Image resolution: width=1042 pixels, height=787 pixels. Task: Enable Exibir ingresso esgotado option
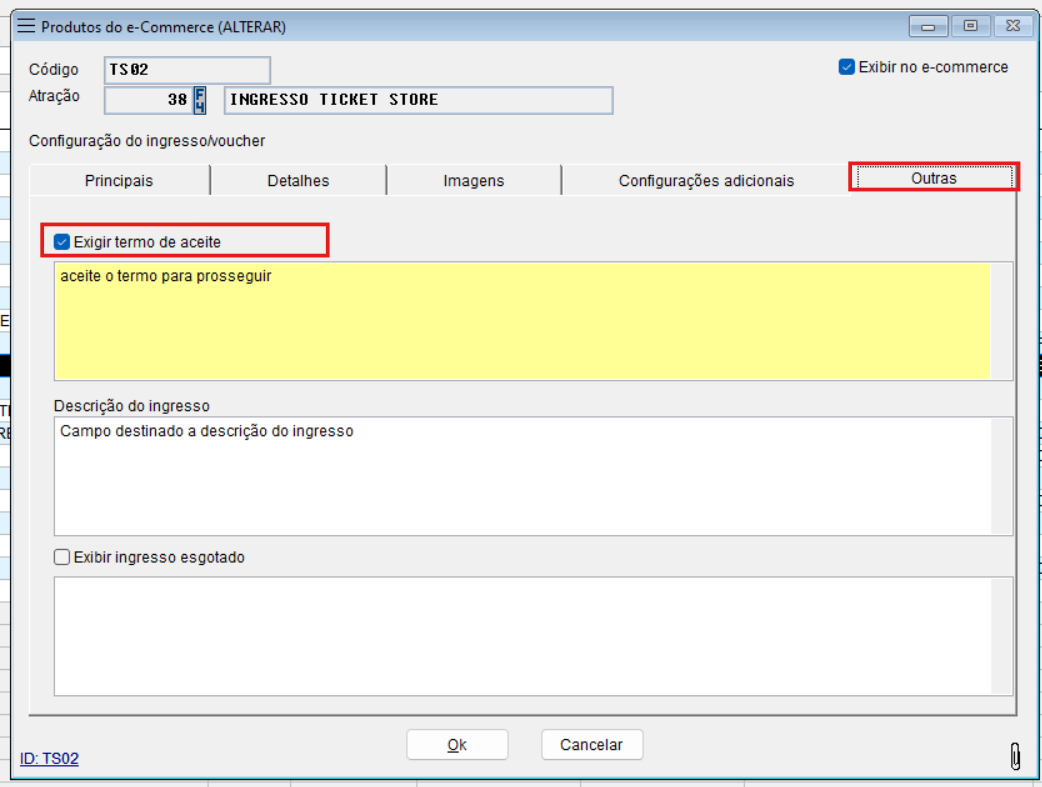[x=62, y=557]
